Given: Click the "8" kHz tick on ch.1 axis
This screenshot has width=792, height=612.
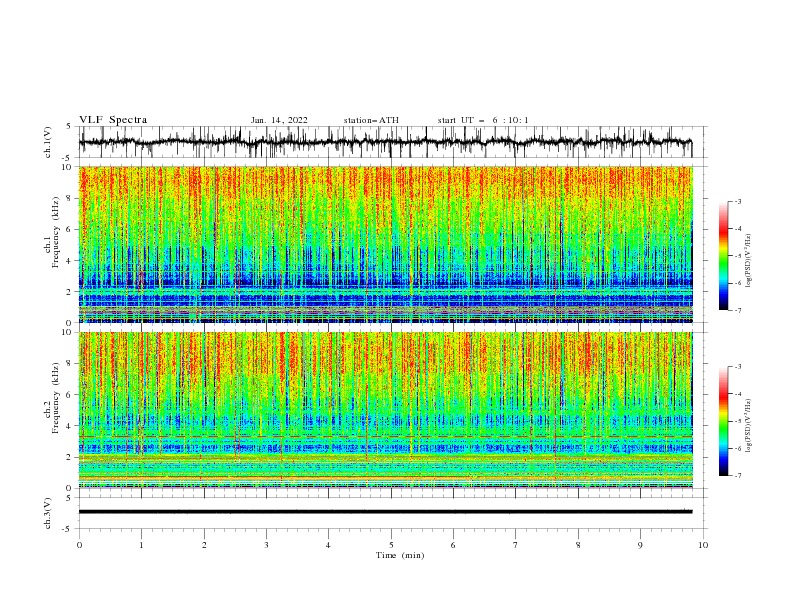Looking at the screenshot, I should [x=70, y=198].
